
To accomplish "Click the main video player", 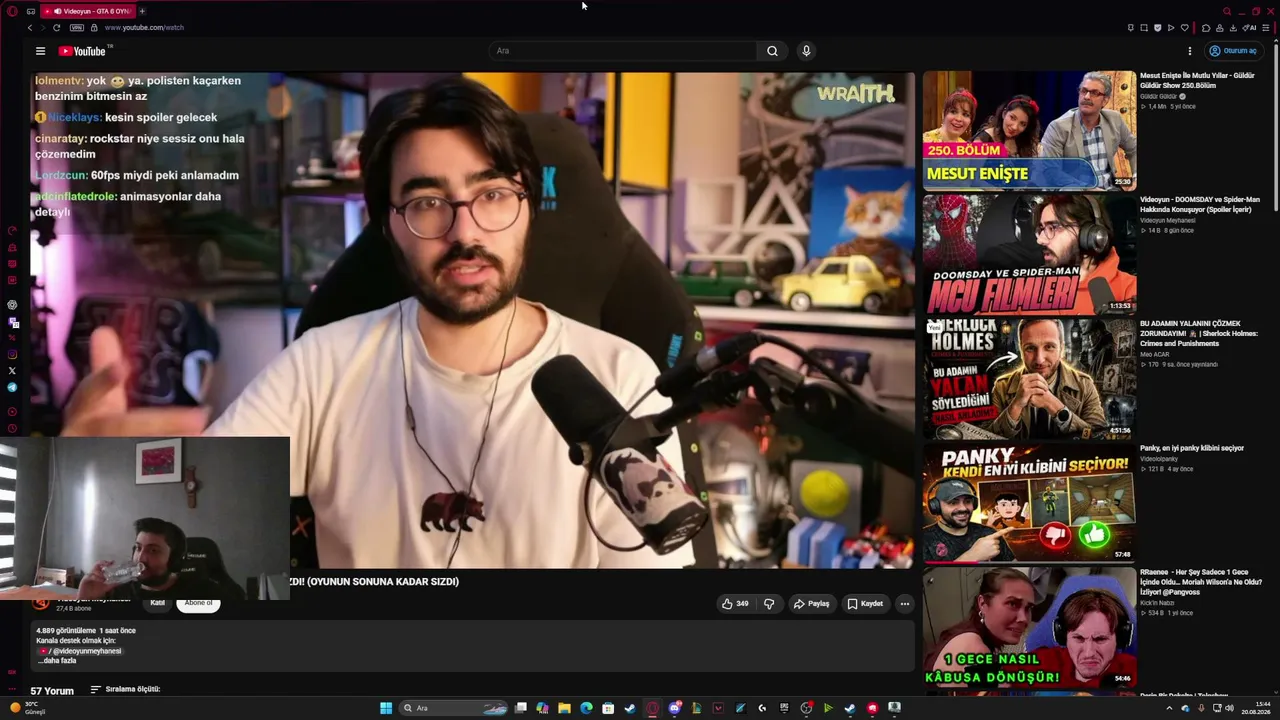I will tap(474, 320).
